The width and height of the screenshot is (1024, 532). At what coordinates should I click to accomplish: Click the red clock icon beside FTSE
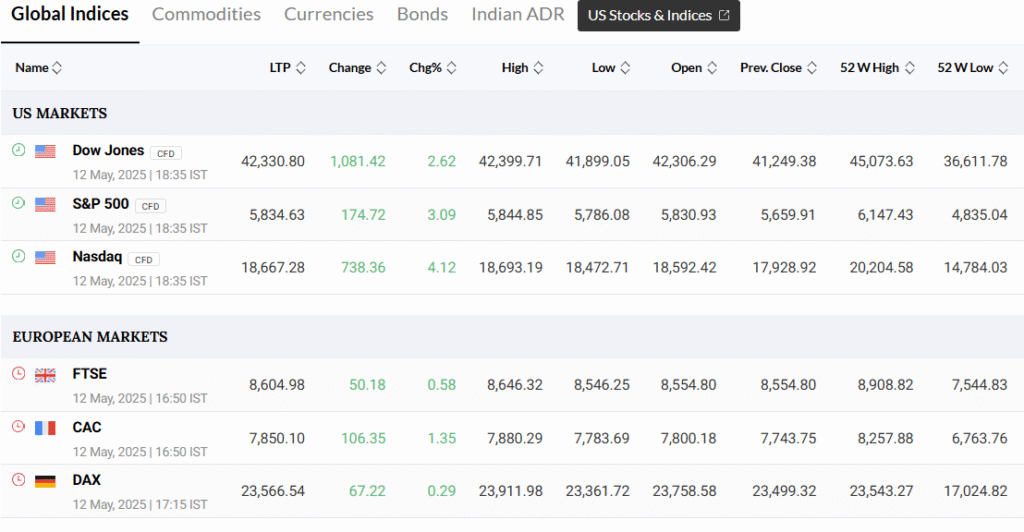18,373
